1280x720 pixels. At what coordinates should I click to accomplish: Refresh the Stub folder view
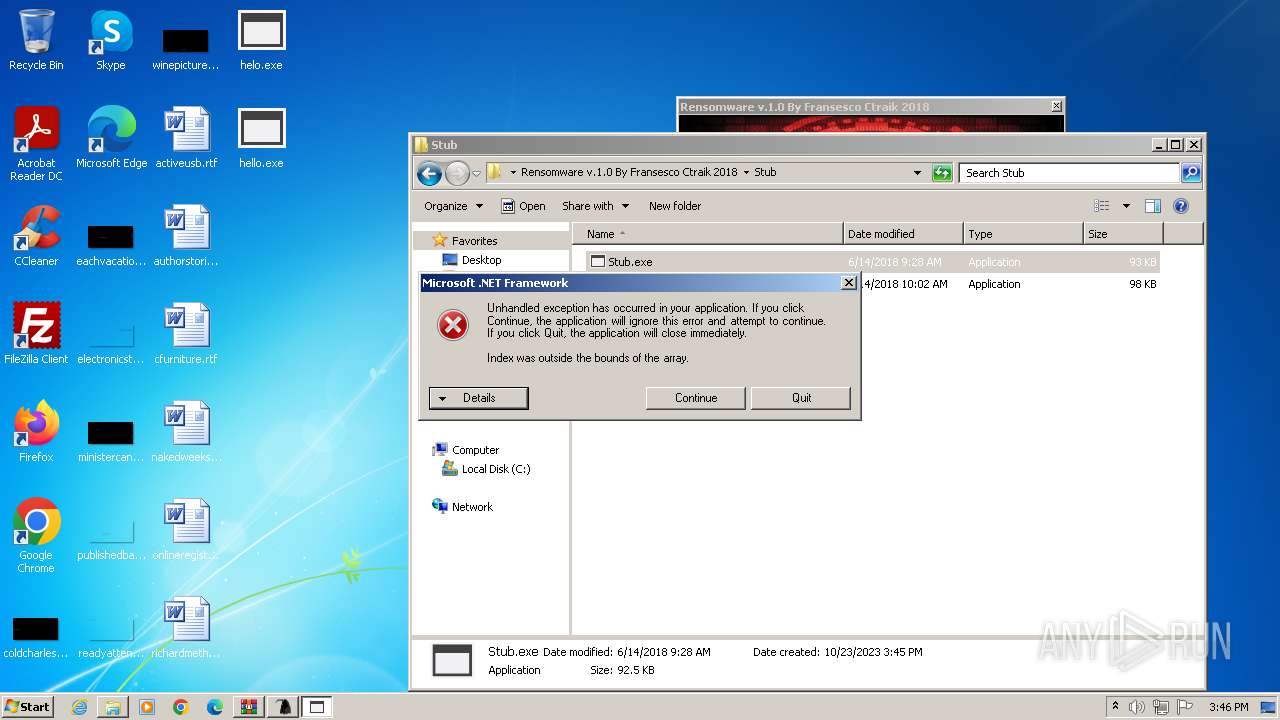click(942, 173)
